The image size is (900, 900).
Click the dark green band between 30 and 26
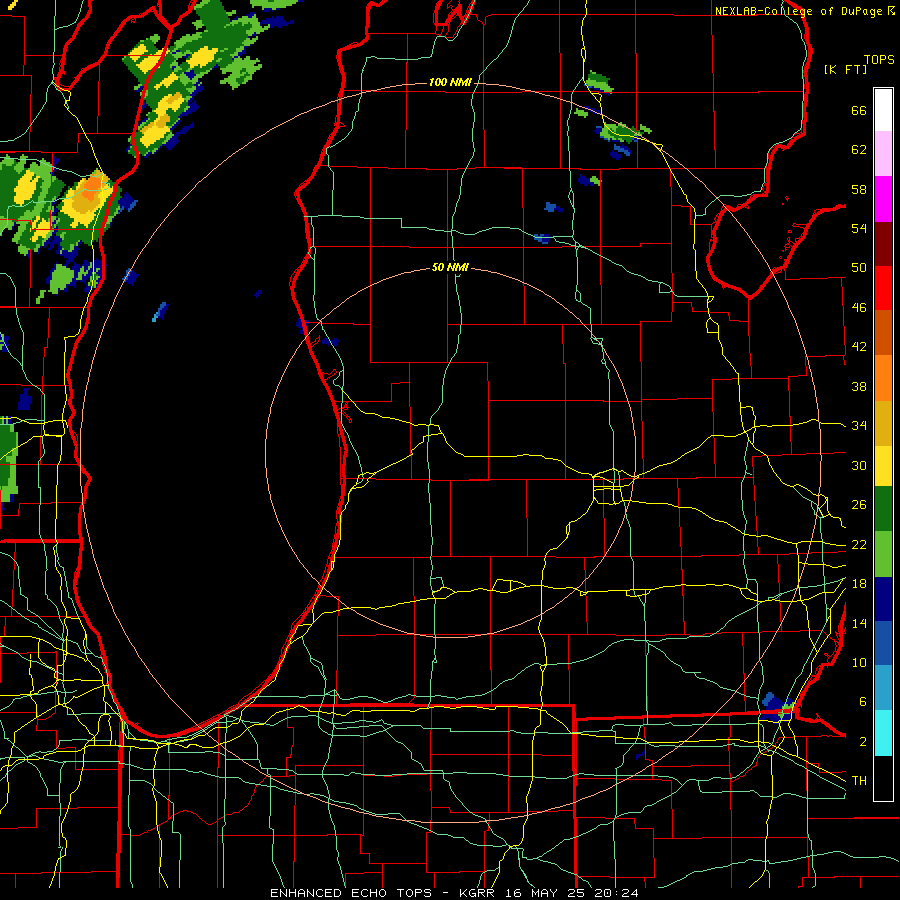point(883,509)
